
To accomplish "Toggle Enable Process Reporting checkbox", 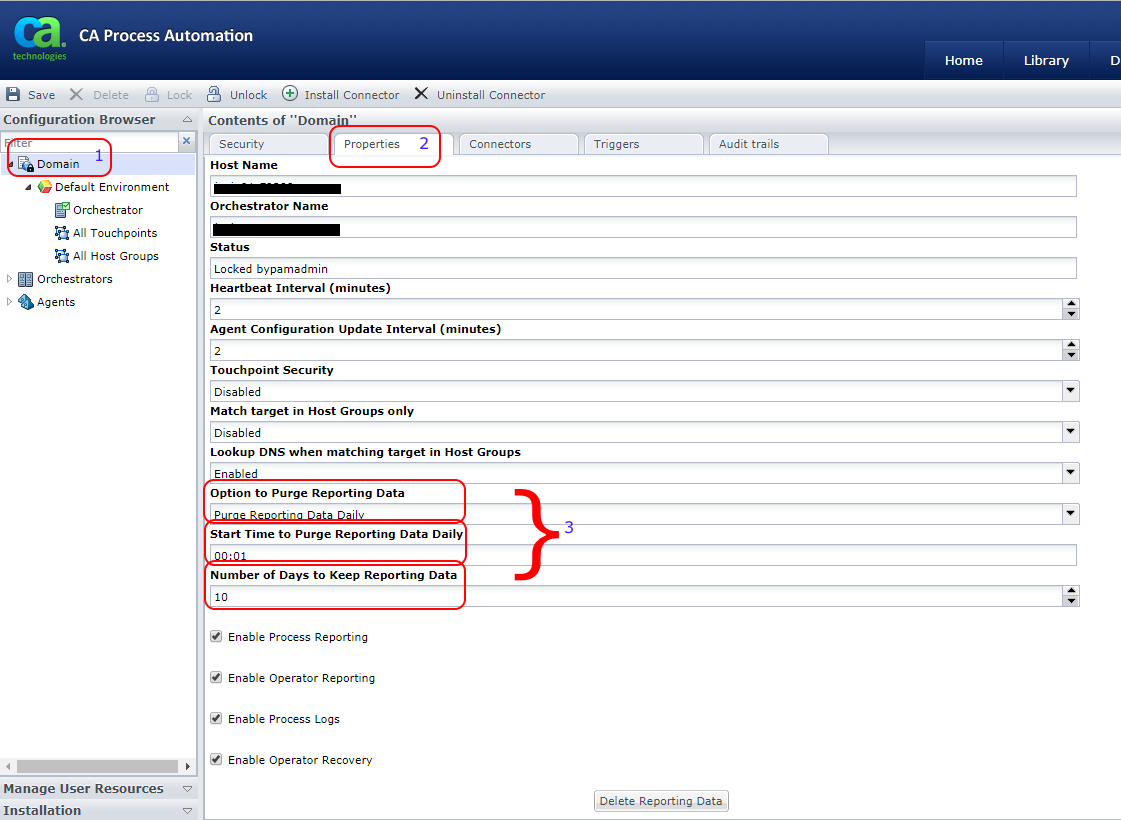I will tap(216, 636).
